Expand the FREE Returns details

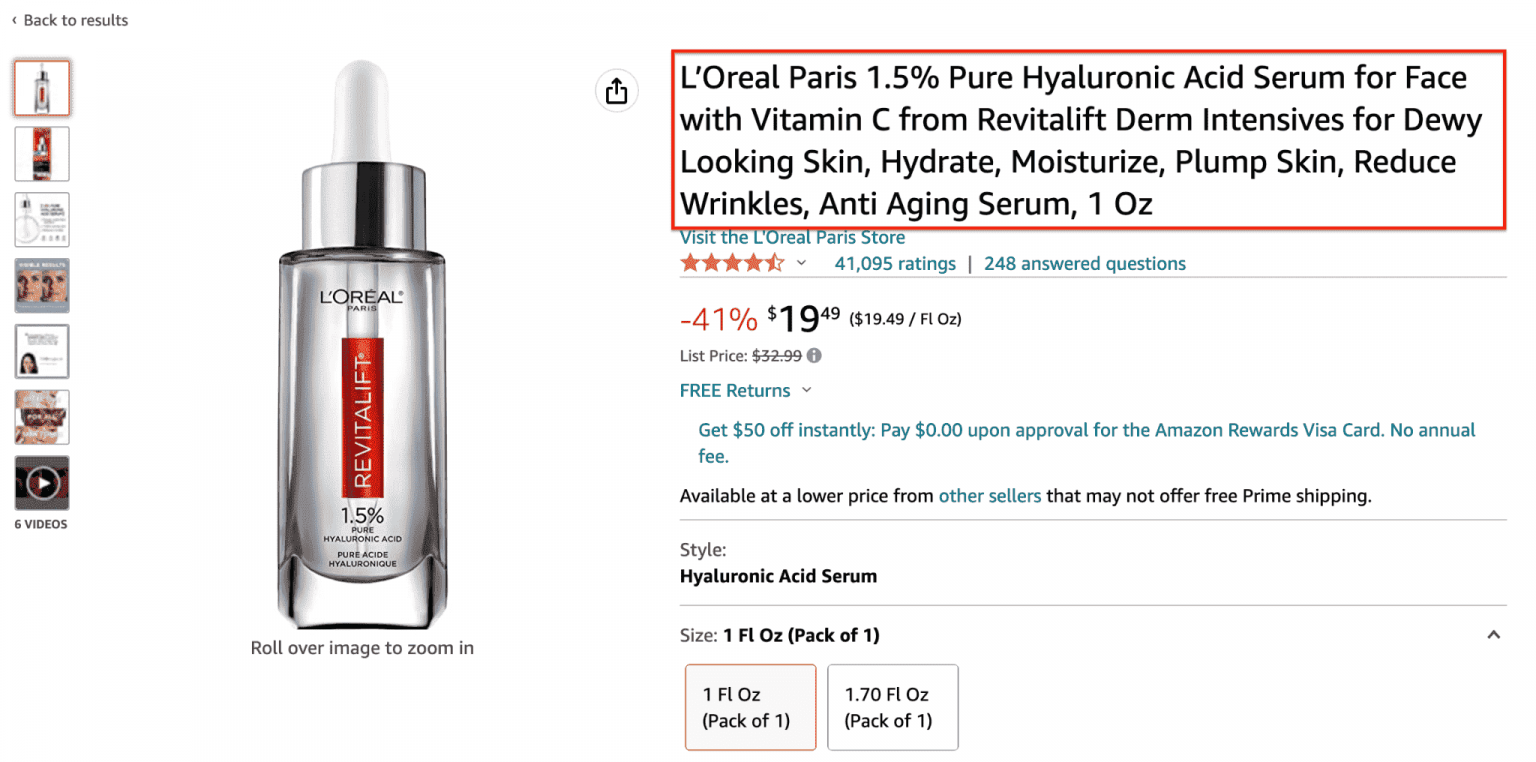coord(807,390)
